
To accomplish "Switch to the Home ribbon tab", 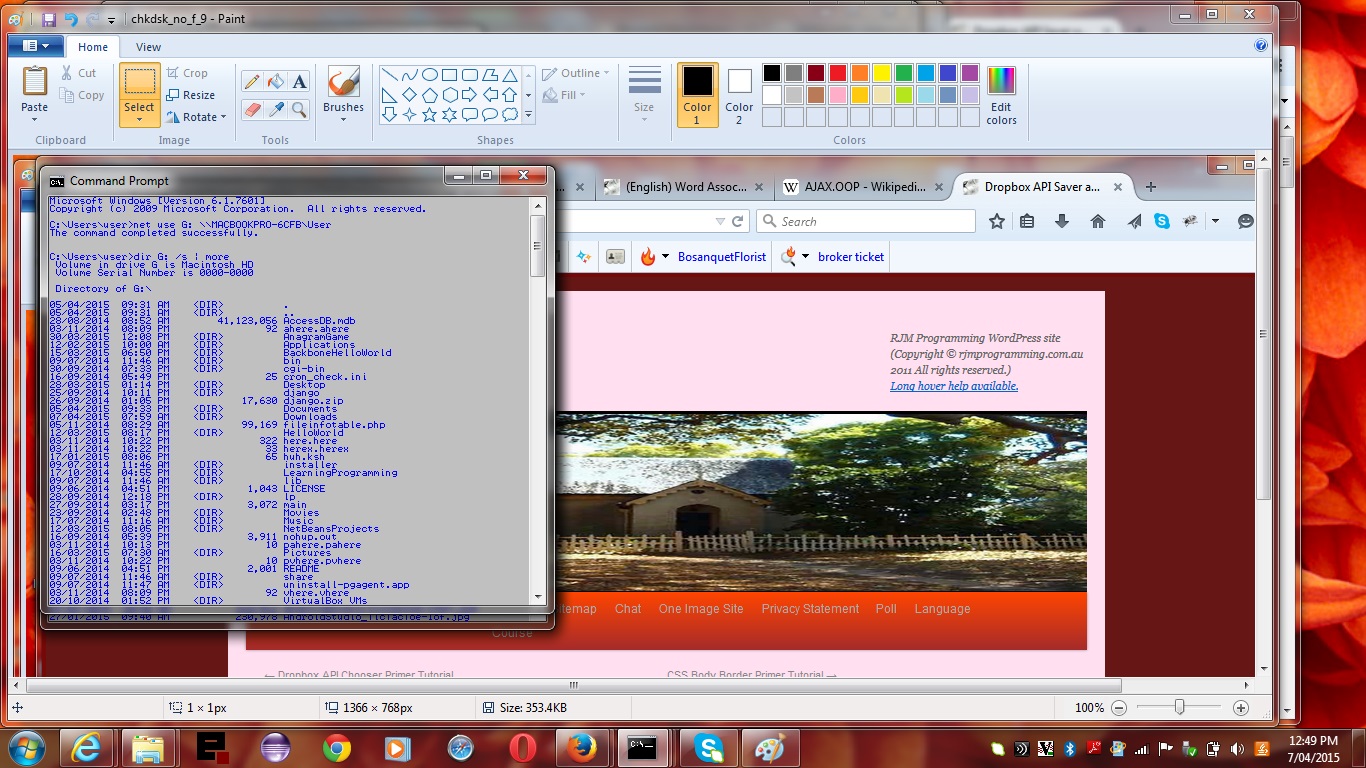I will click(x=93, y=47).
